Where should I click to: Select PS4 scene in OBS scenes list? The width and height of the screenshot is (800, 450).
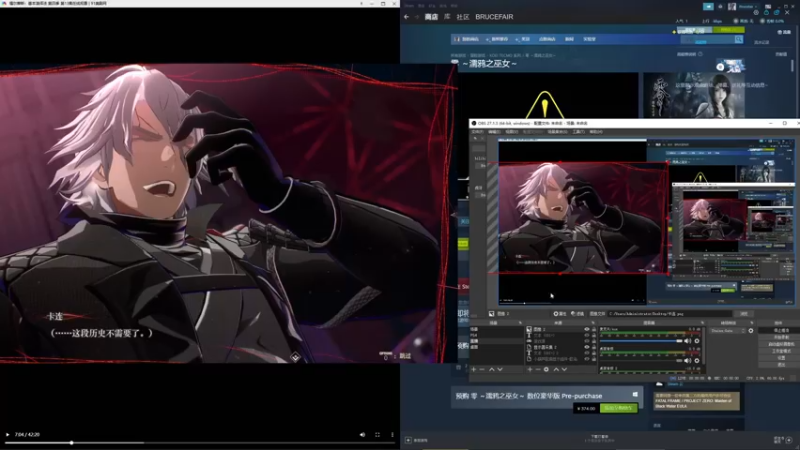(x=496, y=335)
